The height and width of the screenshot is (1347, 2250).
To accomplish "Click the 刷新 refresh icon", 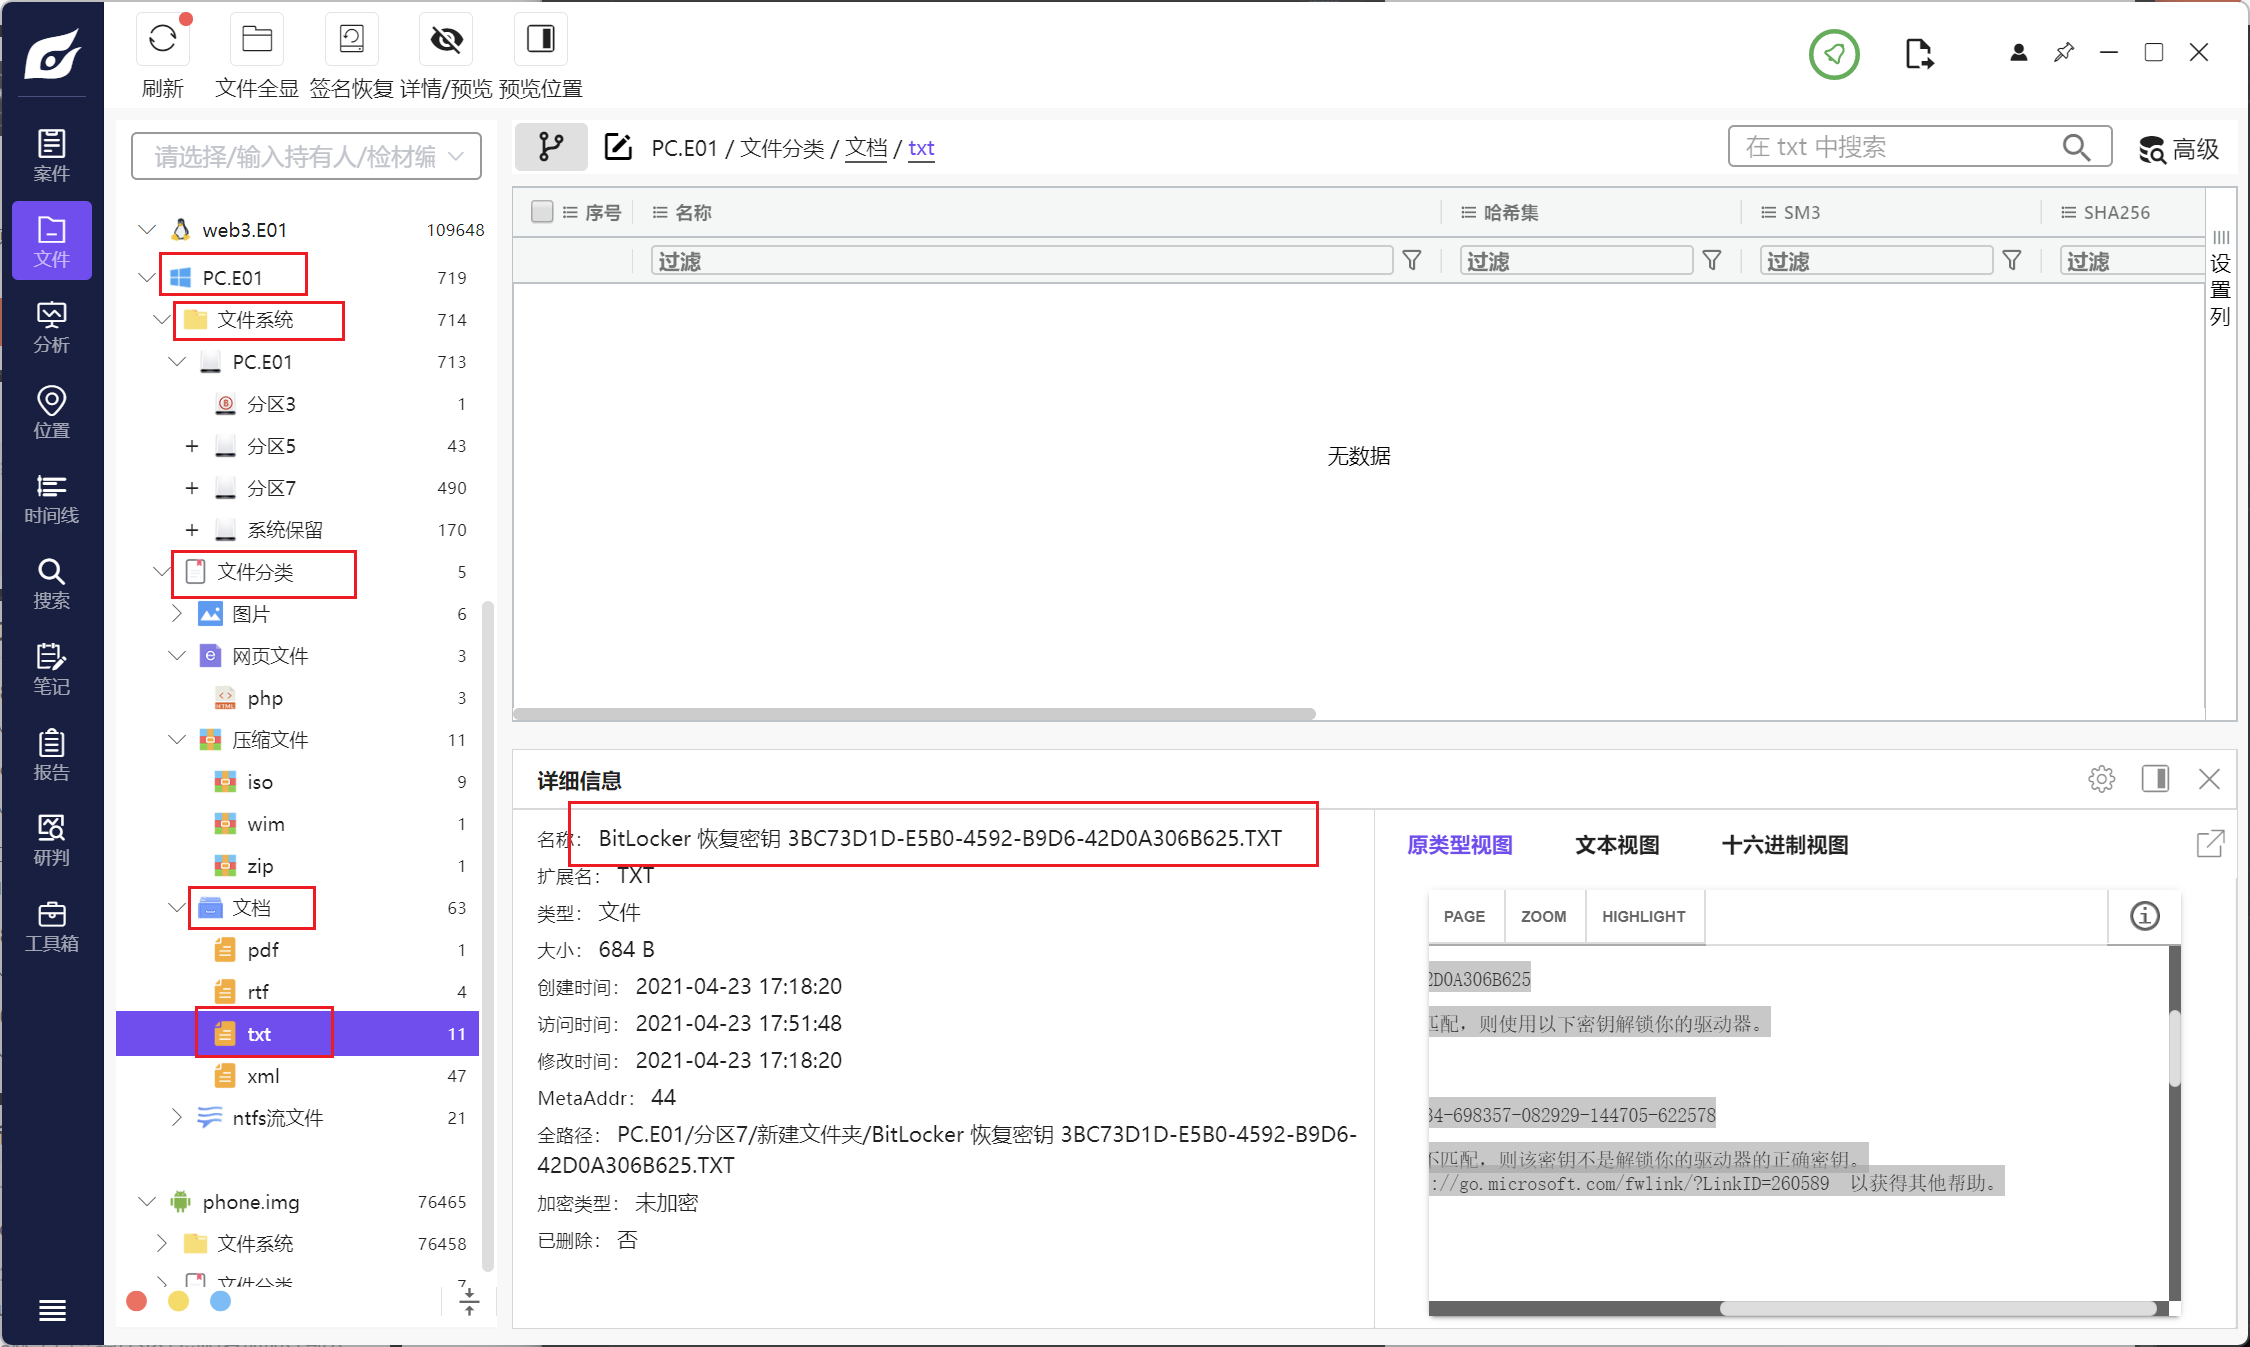I will click(162, 40).
